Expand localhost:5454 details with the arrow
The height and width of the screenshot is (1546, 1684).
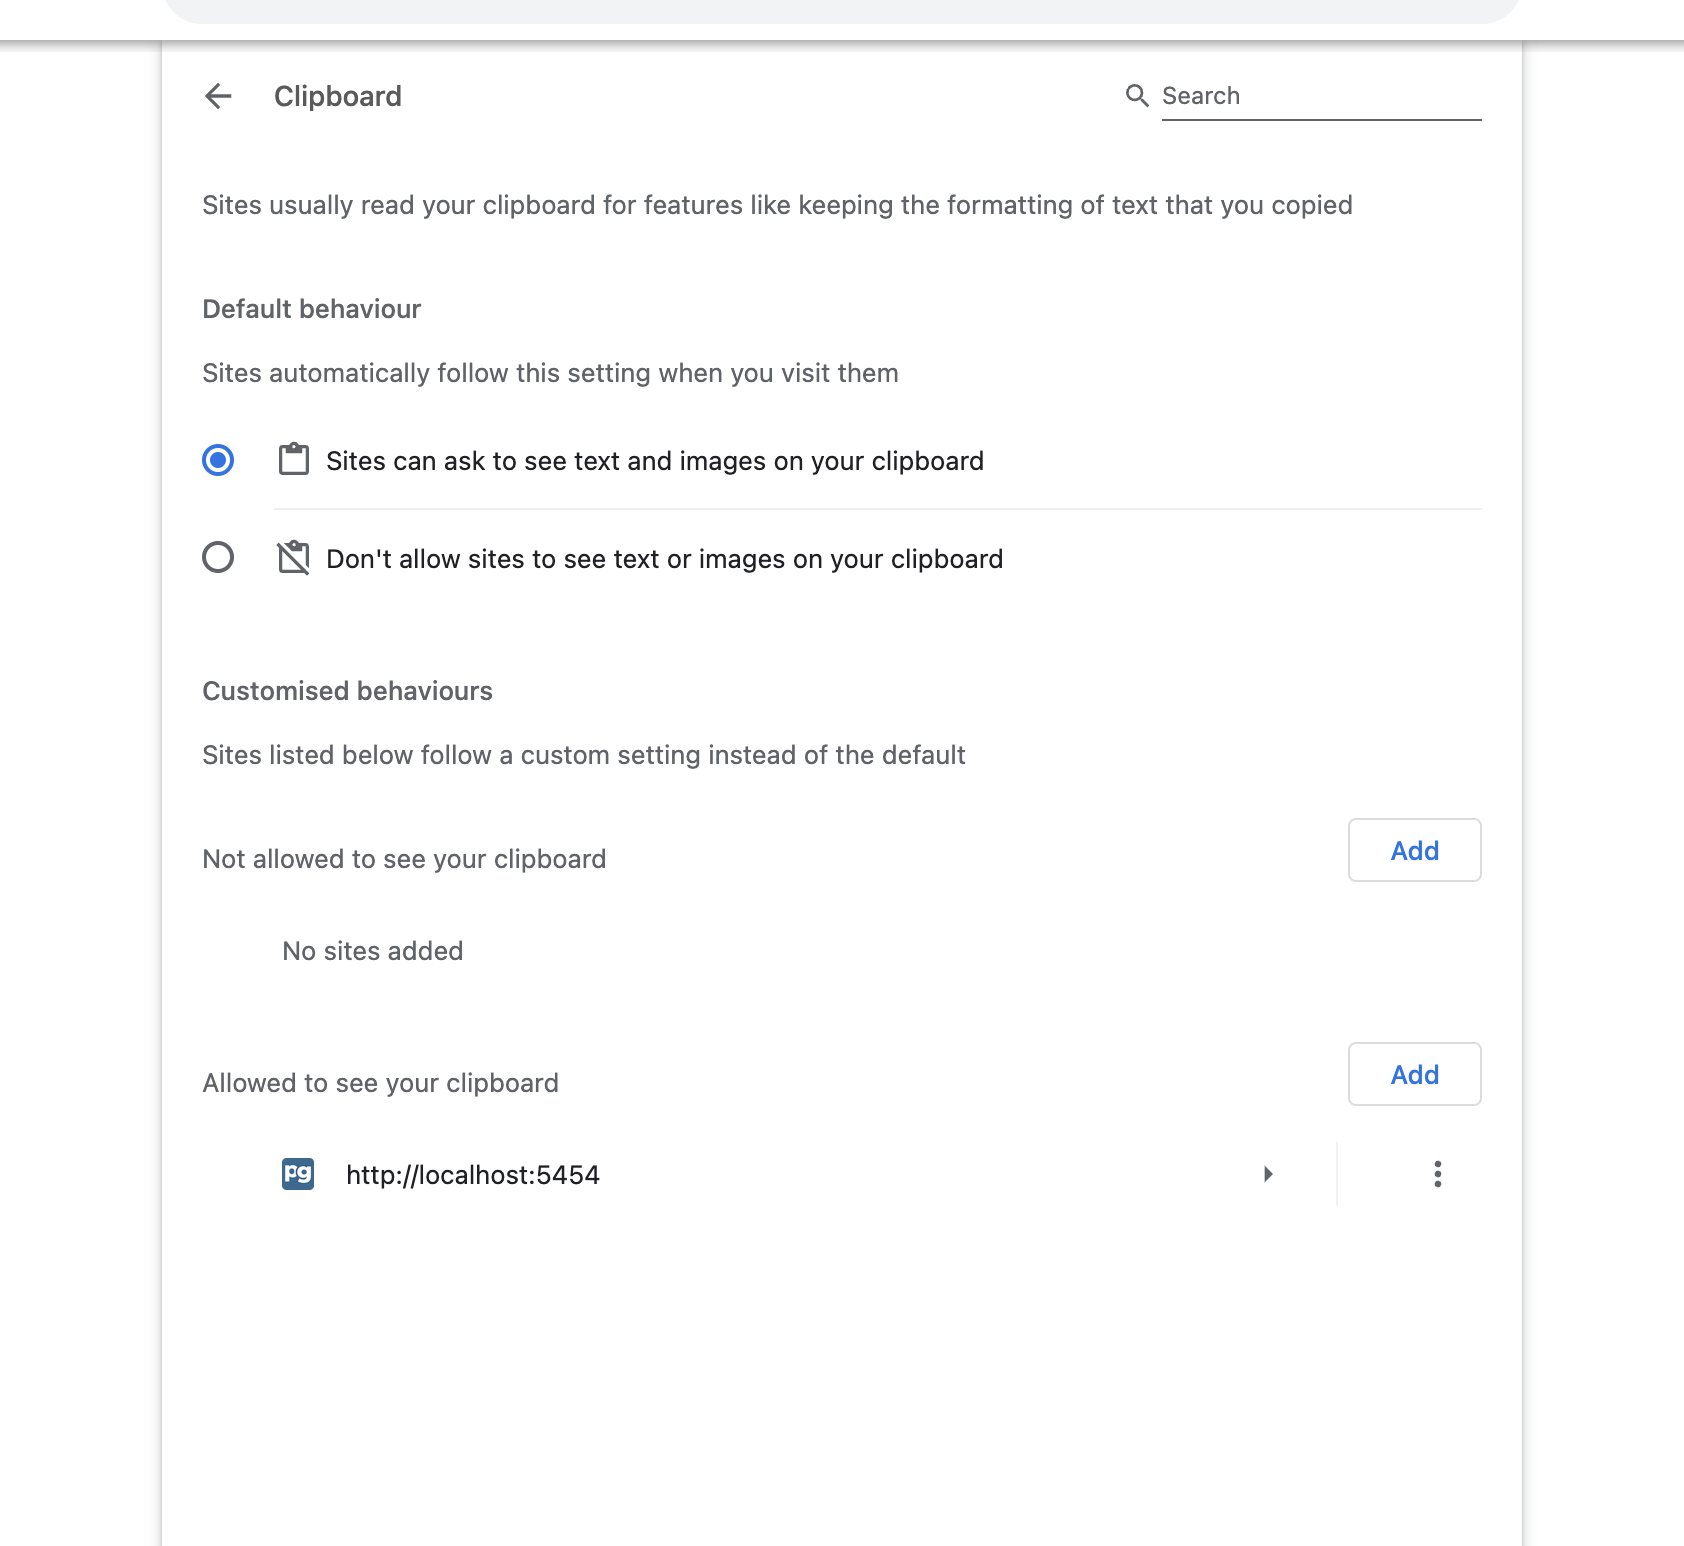1268,1174
